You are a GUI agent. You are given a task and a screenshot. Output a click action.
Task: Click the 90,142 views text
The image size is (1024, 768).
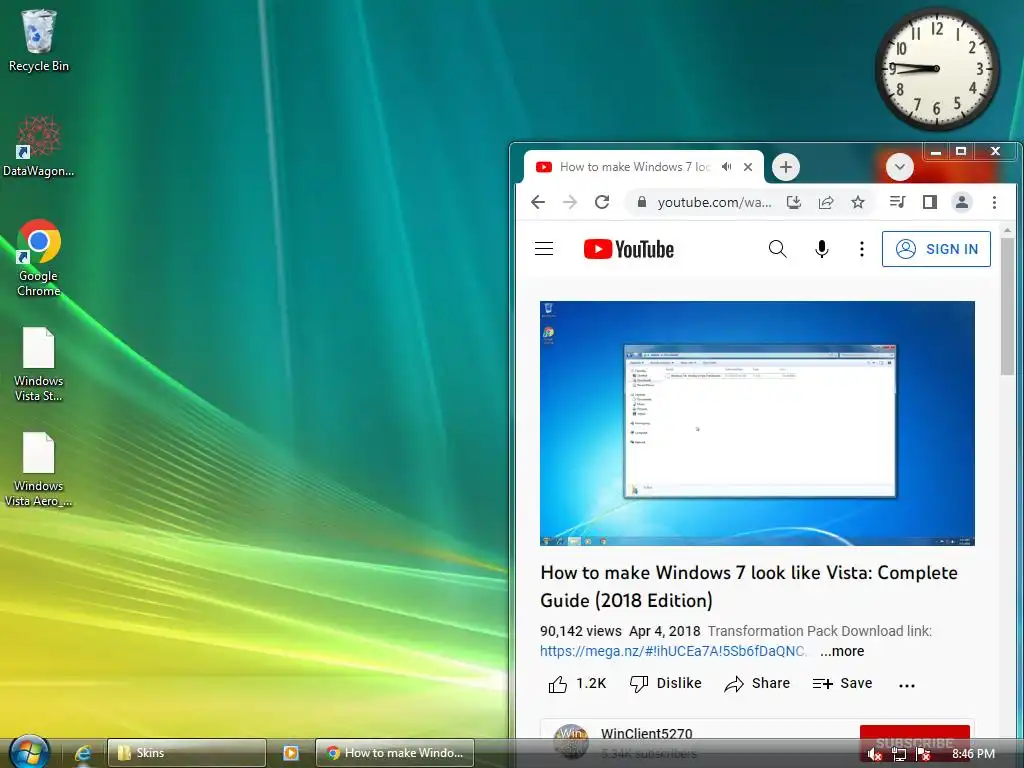tap(581, 632)
